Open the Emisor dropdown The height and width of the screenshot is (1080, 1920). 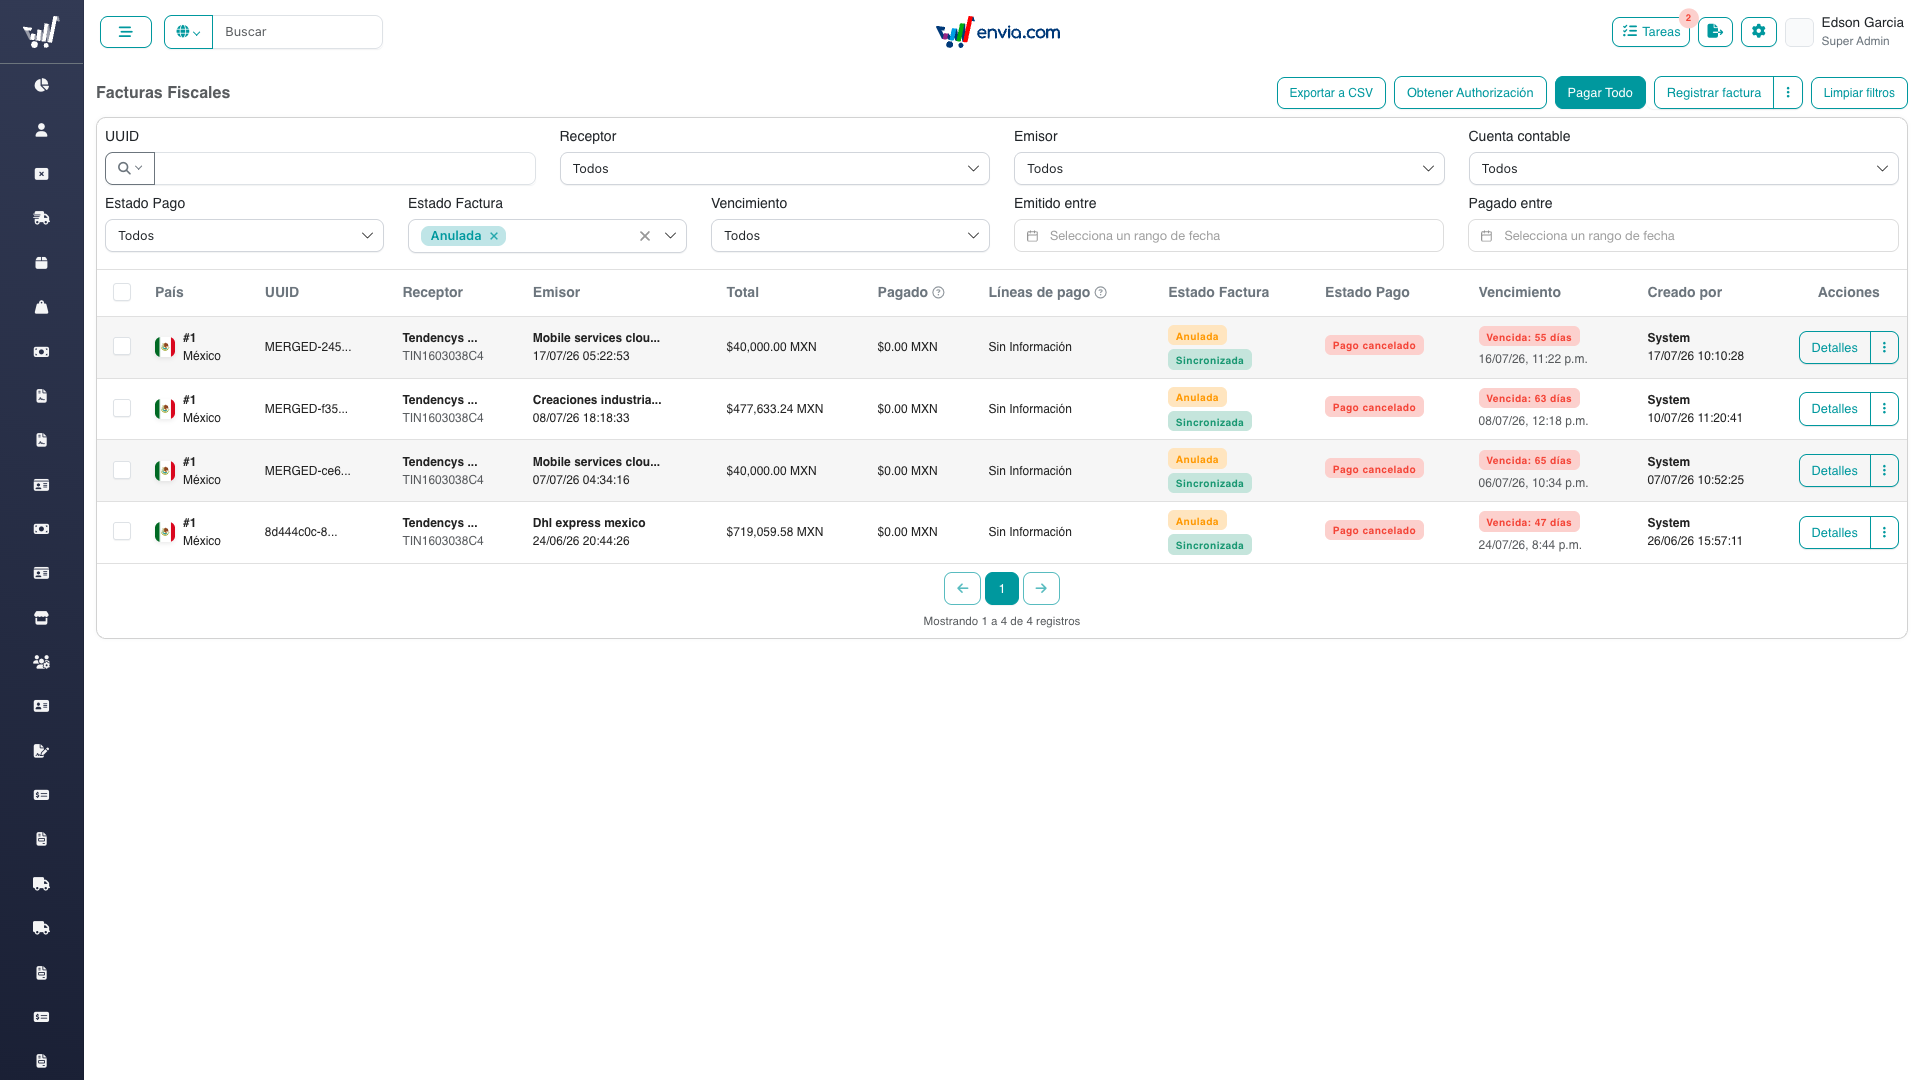(1229, 169)
